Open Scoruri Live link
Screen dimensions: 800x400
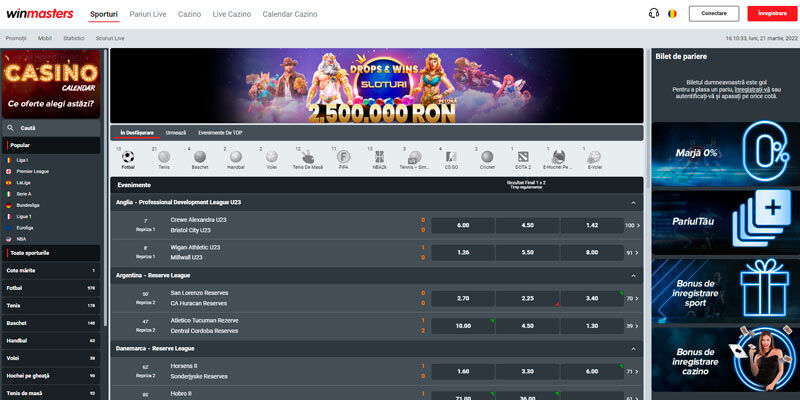[110, 38]
